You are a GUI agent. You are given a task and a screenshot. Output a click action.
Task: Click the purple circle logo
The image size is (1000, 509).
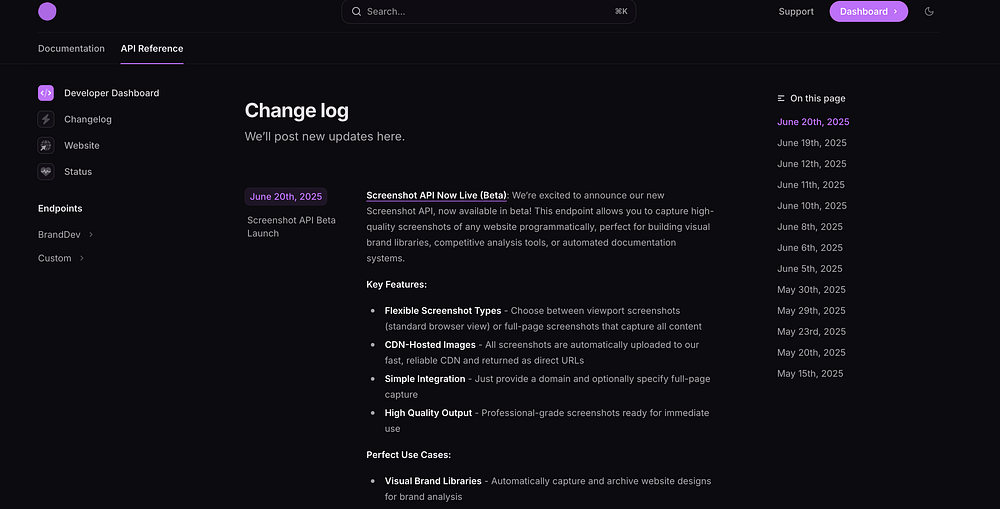point(47,12)
